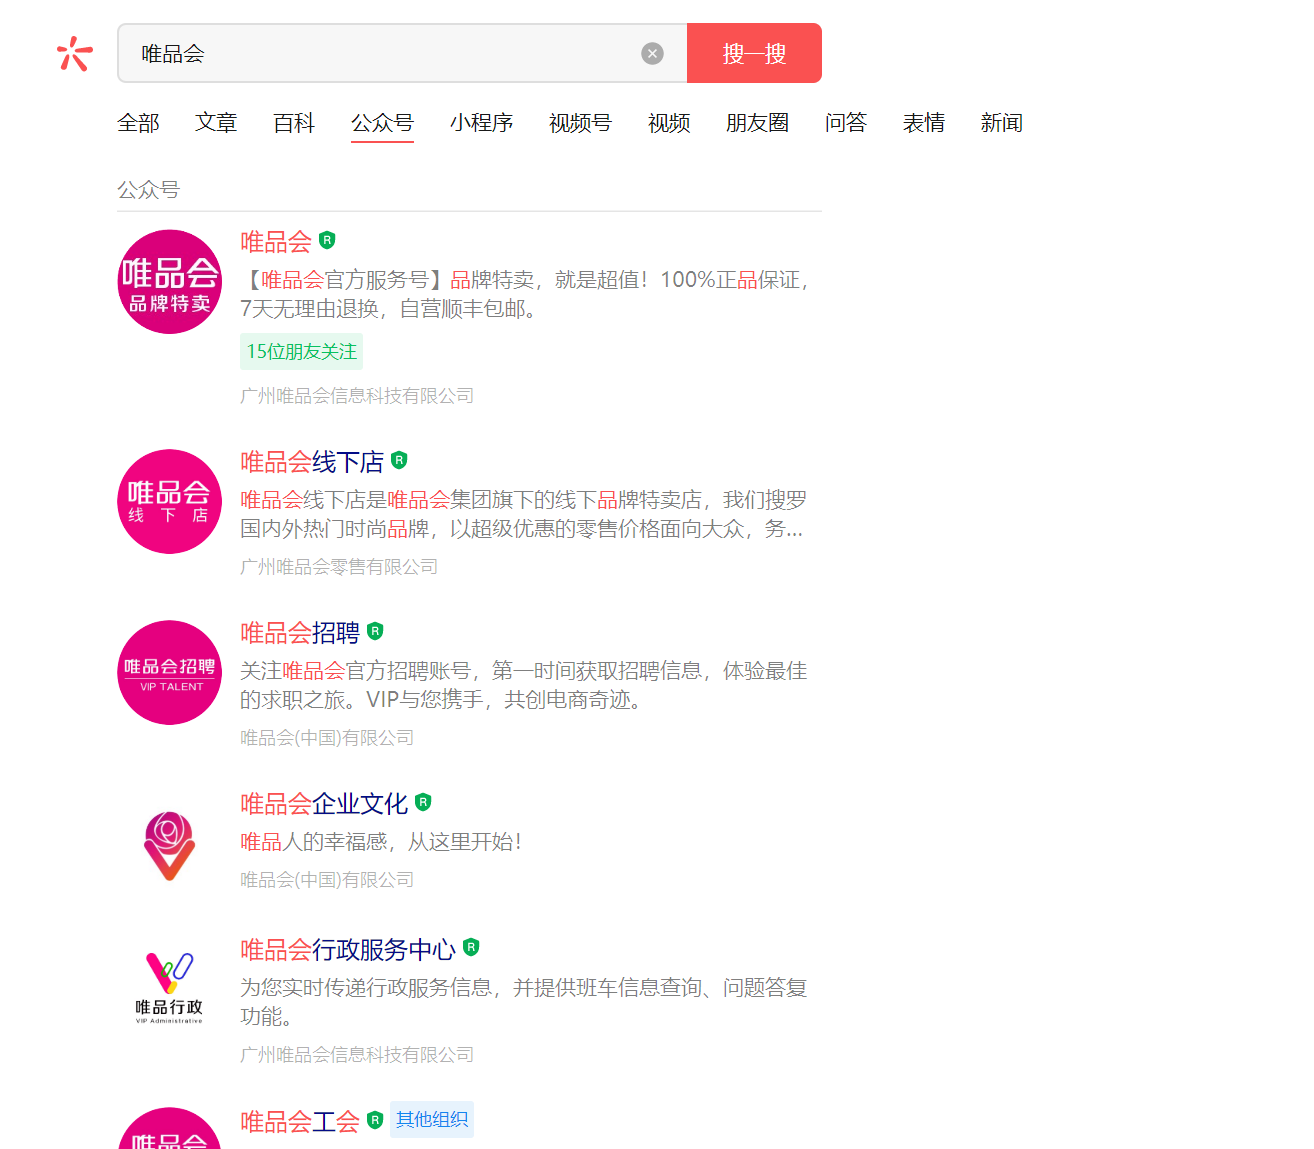Switch to the 文章 tab
The width and height of the screenshot is (1314, 1149).
pos(216,123)
